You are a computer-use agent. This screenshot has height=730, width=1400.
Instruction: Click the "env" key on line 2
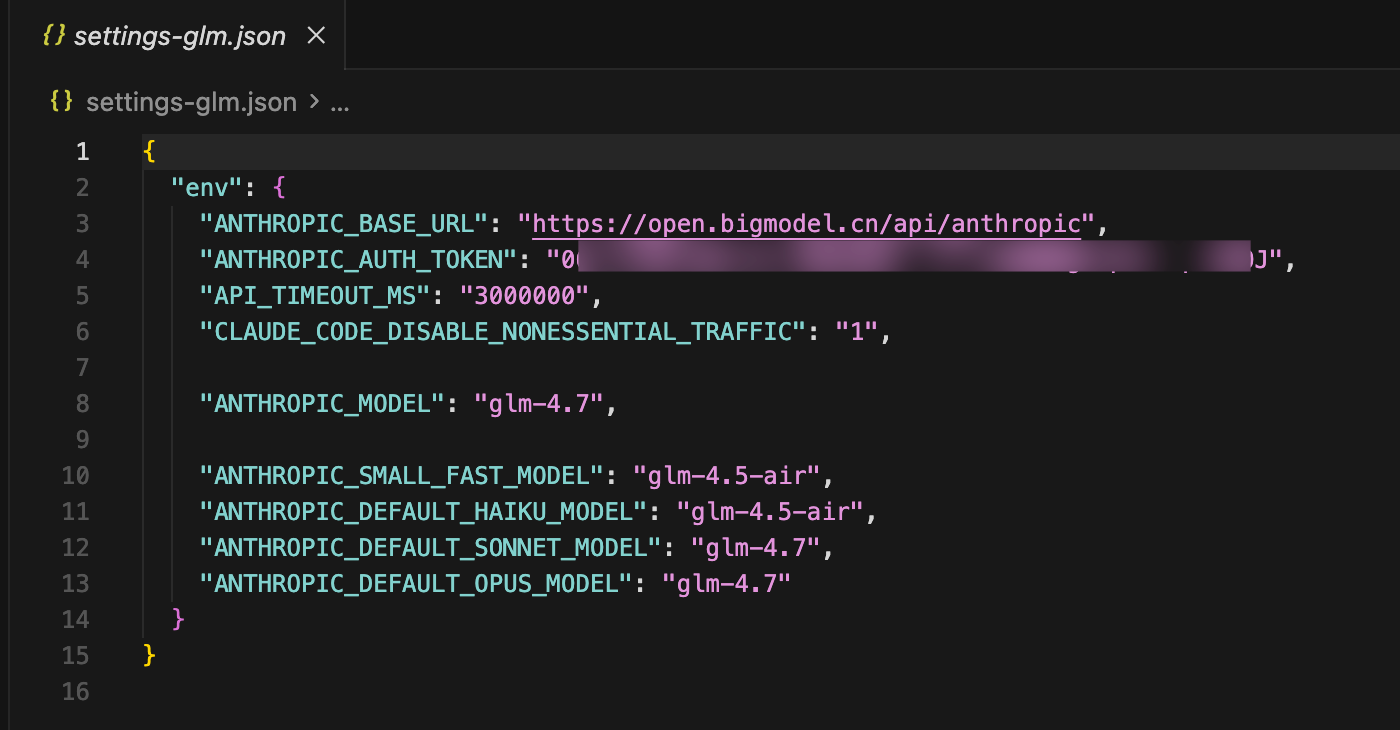point(208,188)
